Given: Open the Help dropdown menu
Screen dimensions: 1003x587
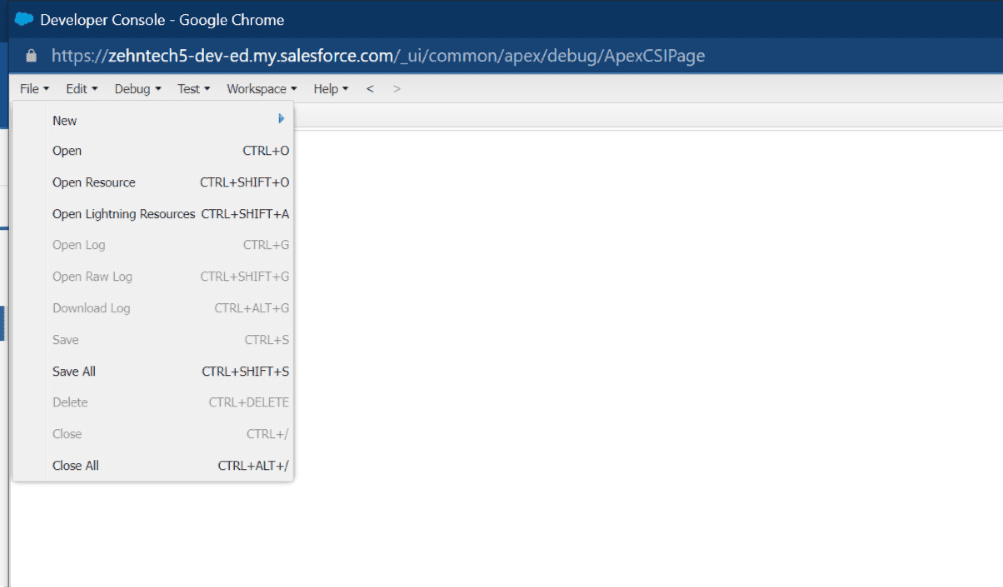Looking at the screenshot, I should [330, 89].
